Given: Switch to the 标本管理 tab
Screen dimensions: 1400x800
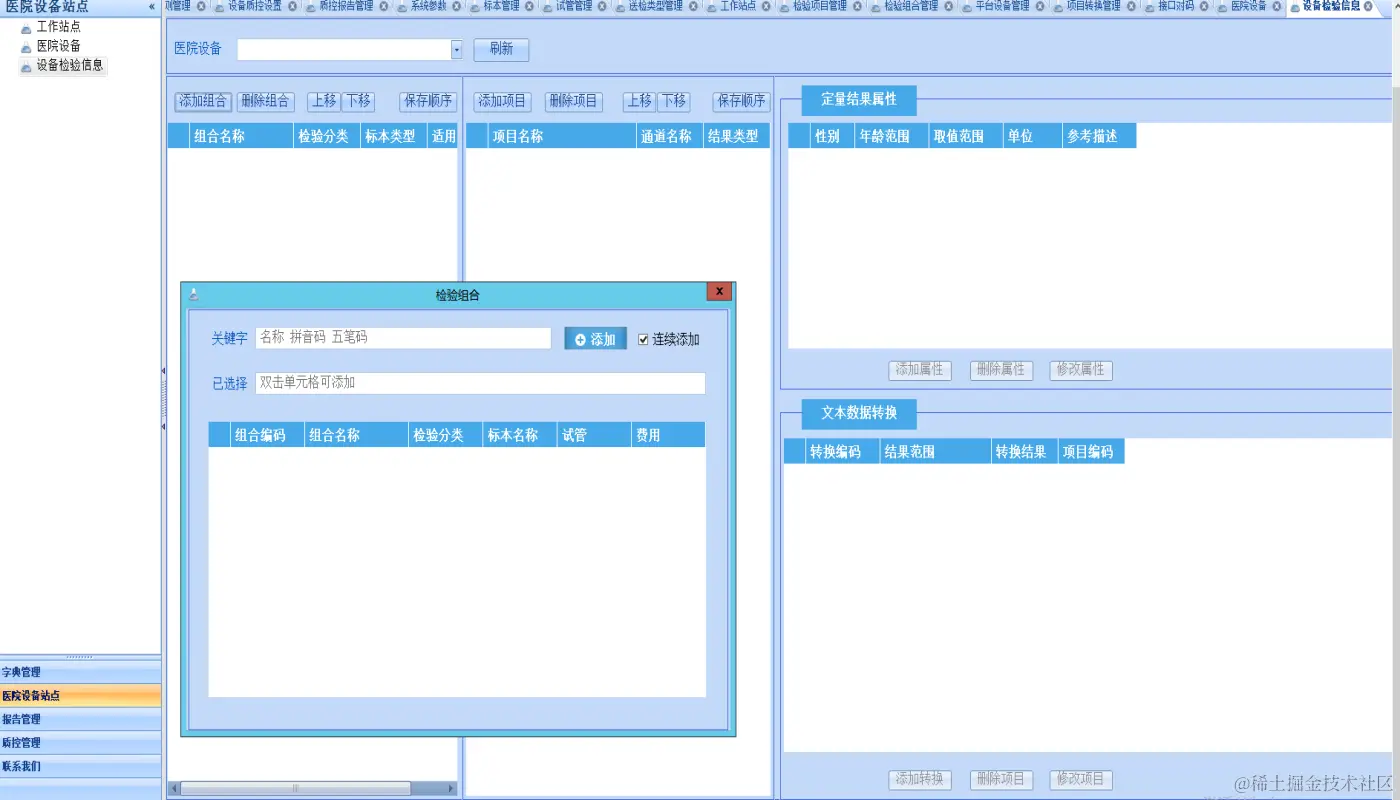Looking at the screenshot, I should pos(501,6).
